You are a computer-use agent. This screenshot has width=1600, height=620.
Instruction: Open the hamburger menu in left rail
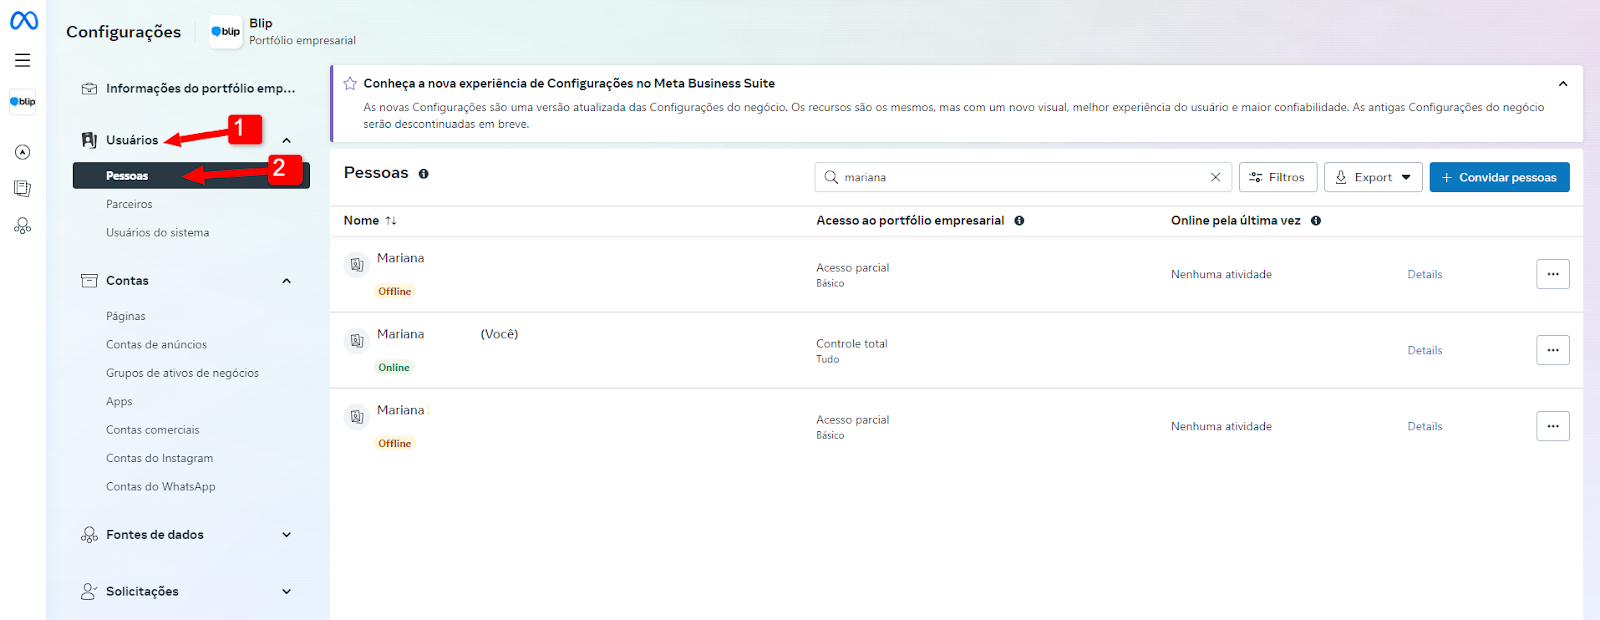click(x=22, y=60)
